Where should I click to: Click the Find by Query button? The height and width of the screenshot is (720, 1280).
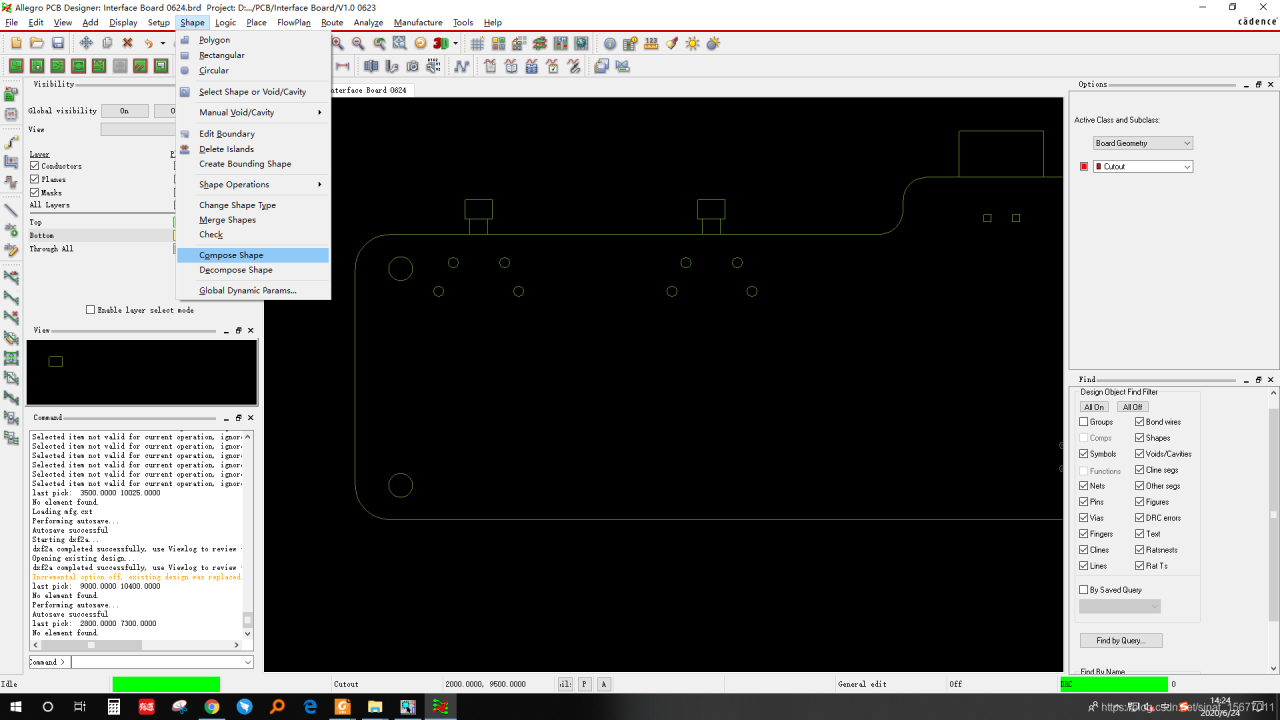click(x=1120, y=640)
